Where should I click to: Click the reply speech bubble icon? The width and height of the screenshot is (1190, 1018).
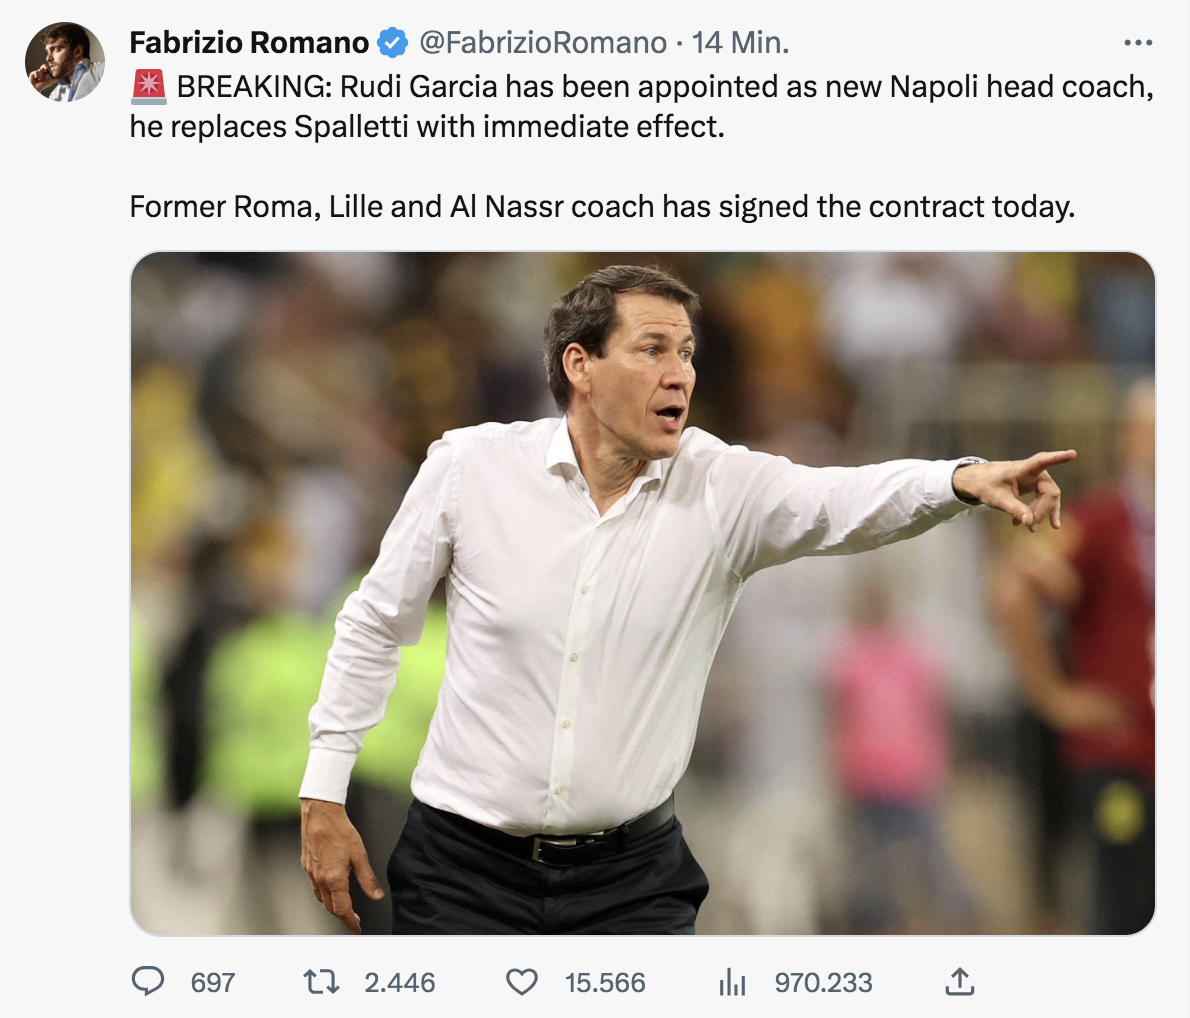tap(148, 982)
